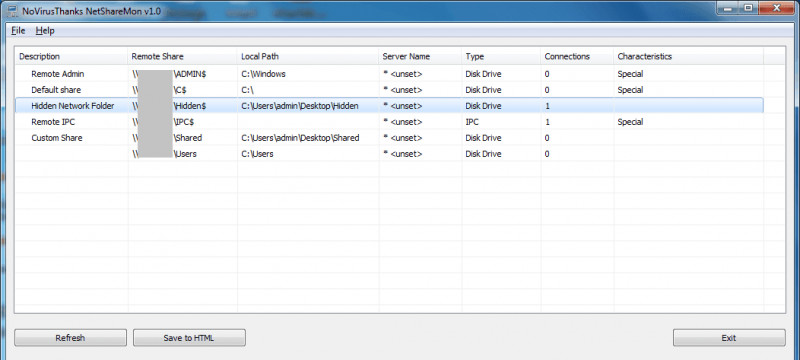
Task: Sort by Local Path column header
Action: click(x=308, y=57)
